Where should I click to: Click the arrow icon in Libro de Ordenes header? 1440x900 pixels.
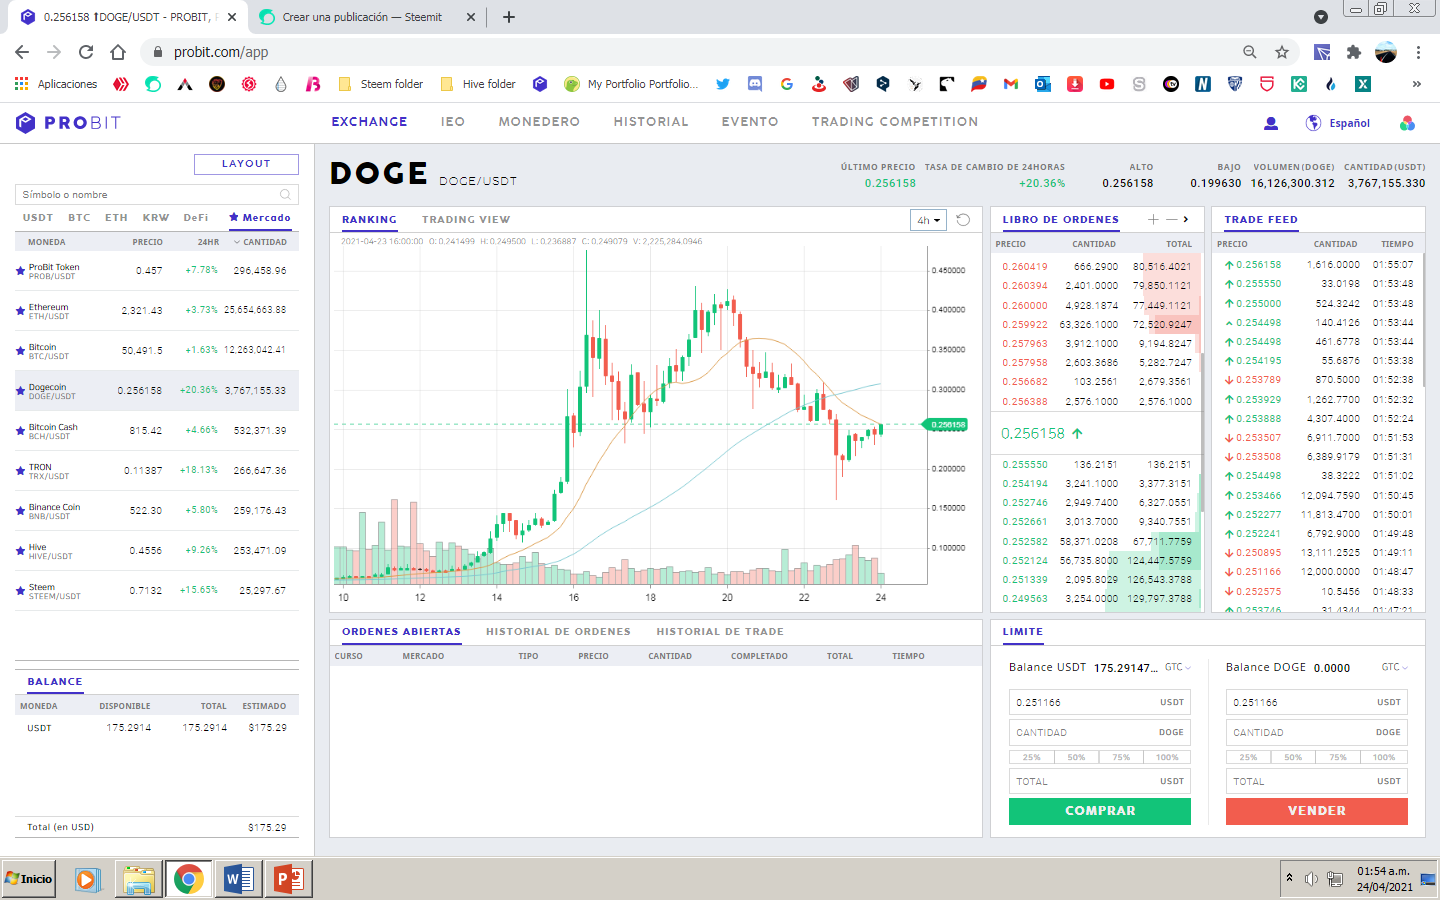[1187, 220]
